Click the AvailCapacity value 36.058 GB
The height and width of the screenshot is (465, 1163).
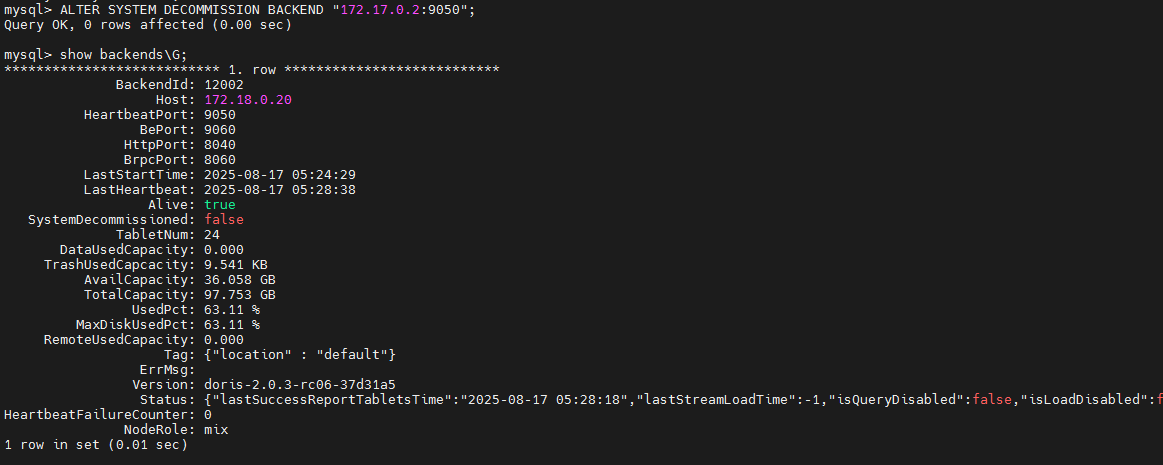coord(239,280)
